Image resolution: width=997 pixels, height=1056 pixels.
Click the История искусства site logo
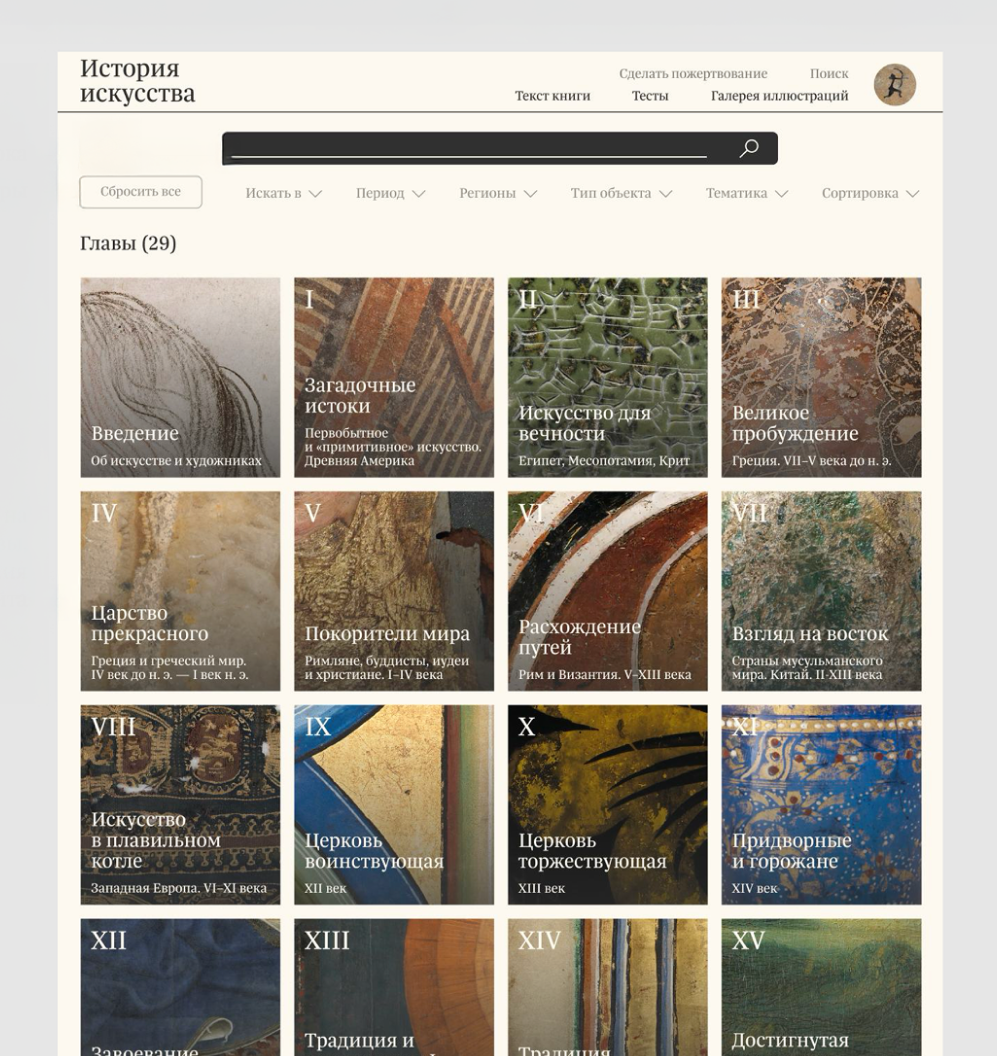pos(137,81)
